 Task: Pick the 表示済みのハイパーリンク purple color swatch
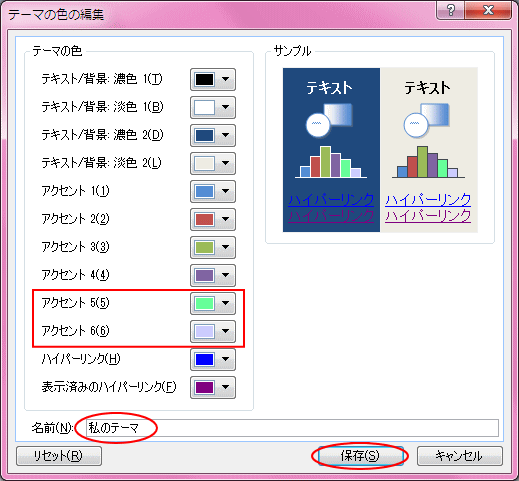pyautogui.click(x=204, y=387)
